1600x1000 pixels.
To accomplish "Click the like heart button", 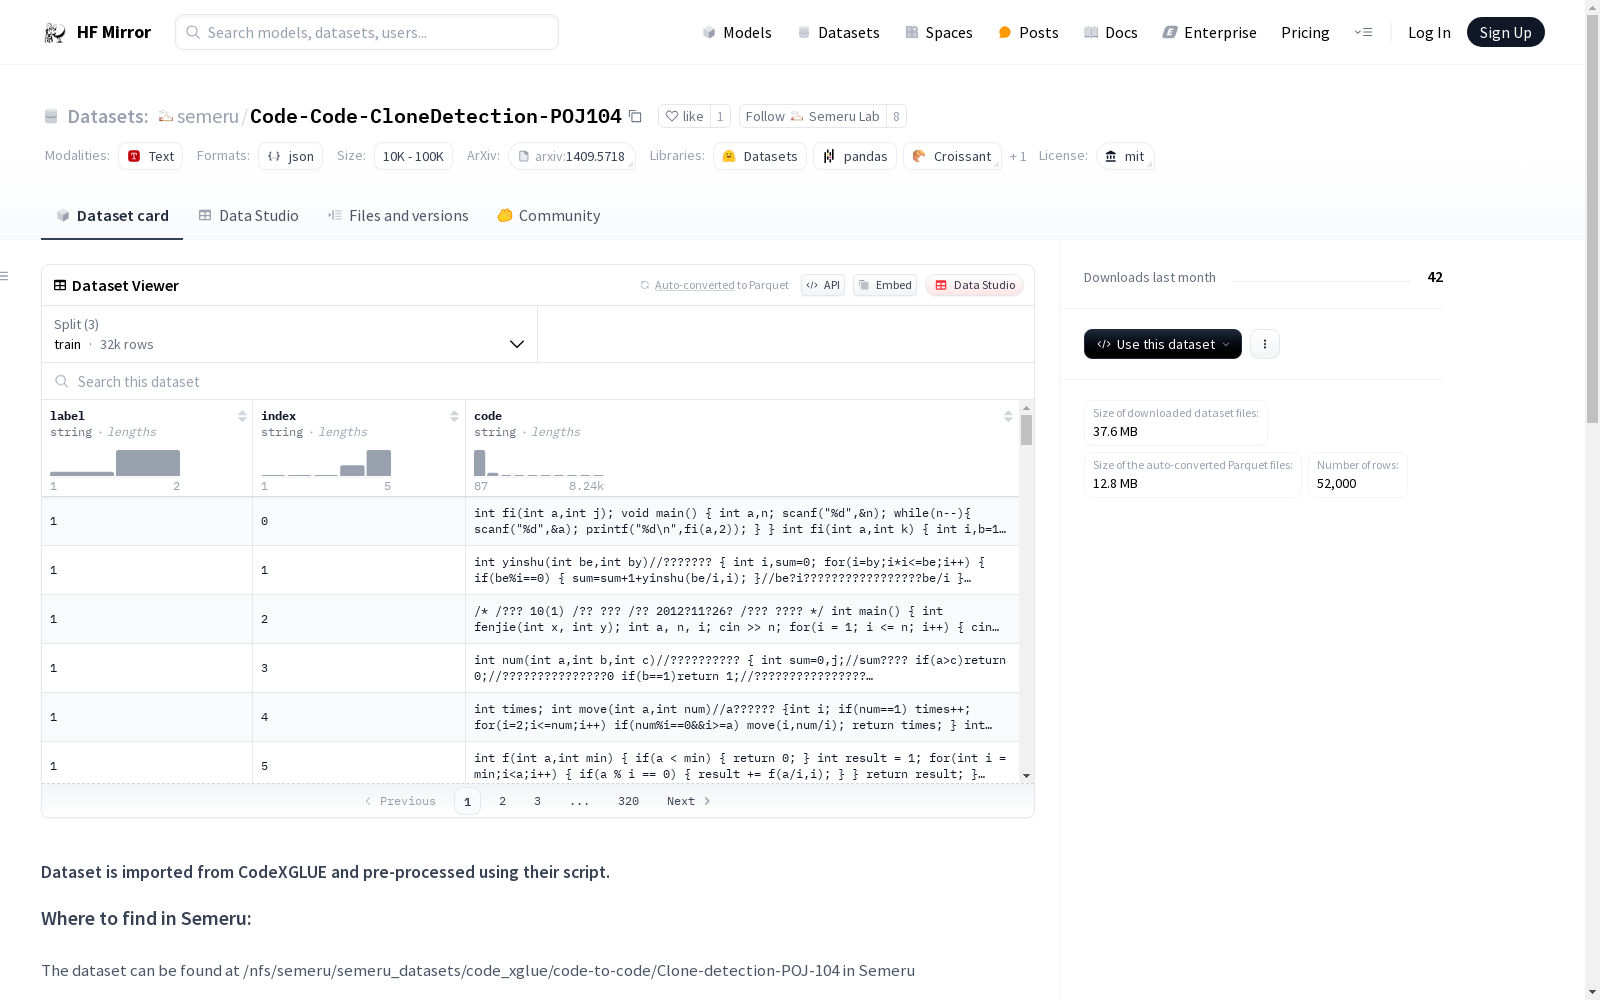I will (684, 116).
